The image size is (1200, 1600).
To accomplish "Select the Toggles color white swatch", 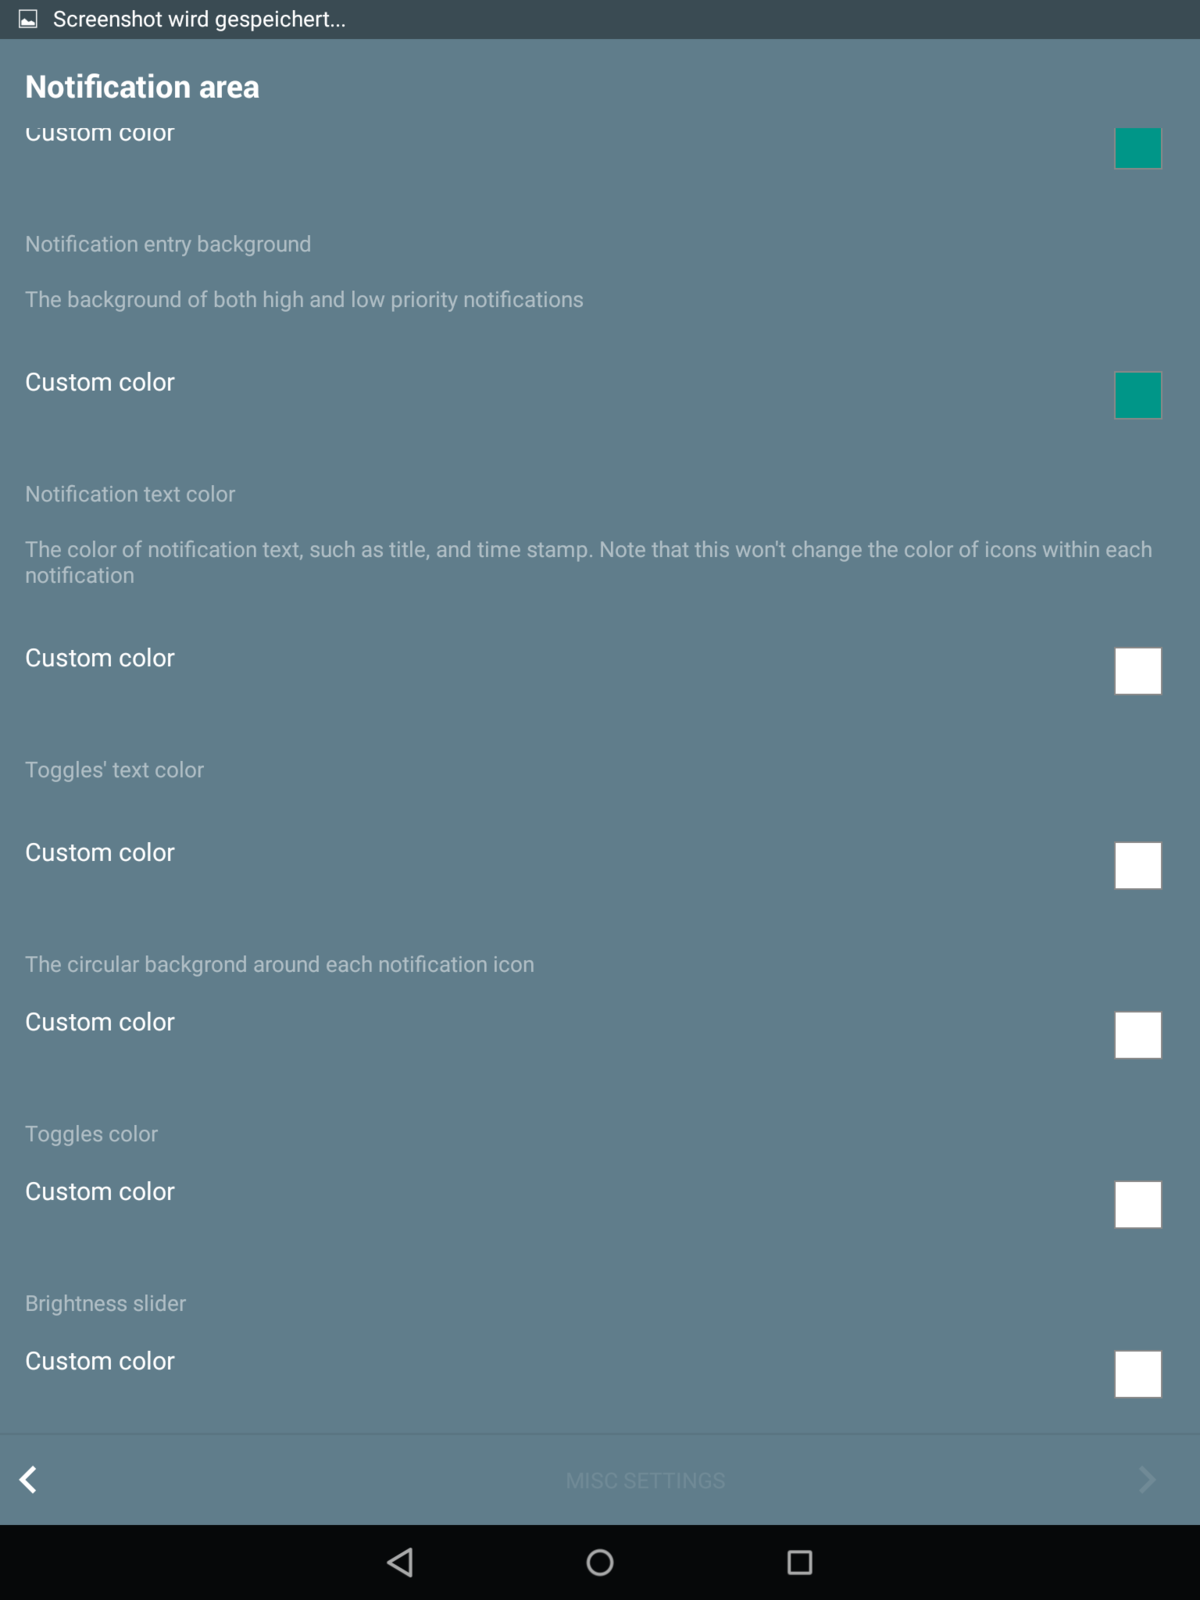I will (1138, 1204).
